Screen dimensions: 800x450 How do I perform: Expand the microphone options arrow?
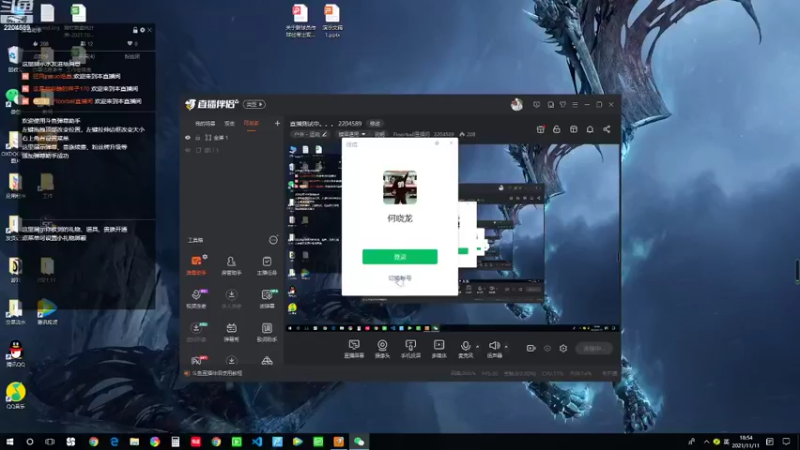478,346
